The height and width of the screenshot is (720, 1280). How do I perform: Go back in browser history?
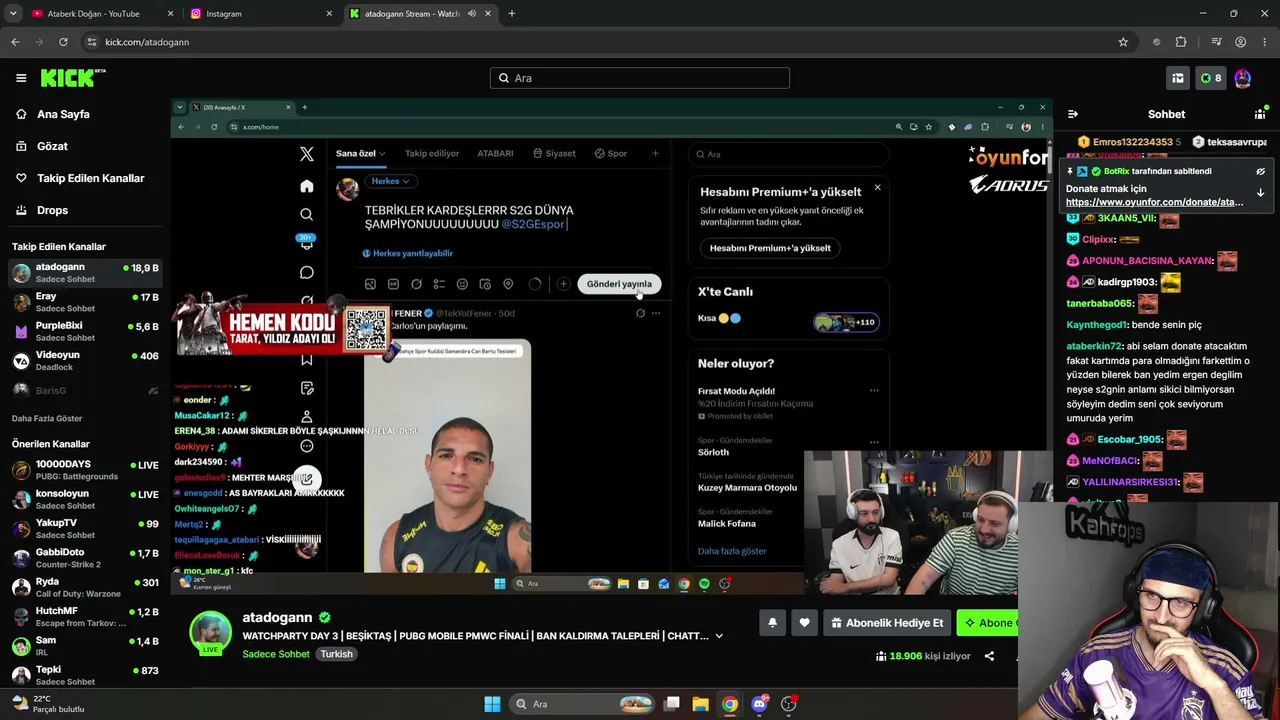tap(15, 42)
